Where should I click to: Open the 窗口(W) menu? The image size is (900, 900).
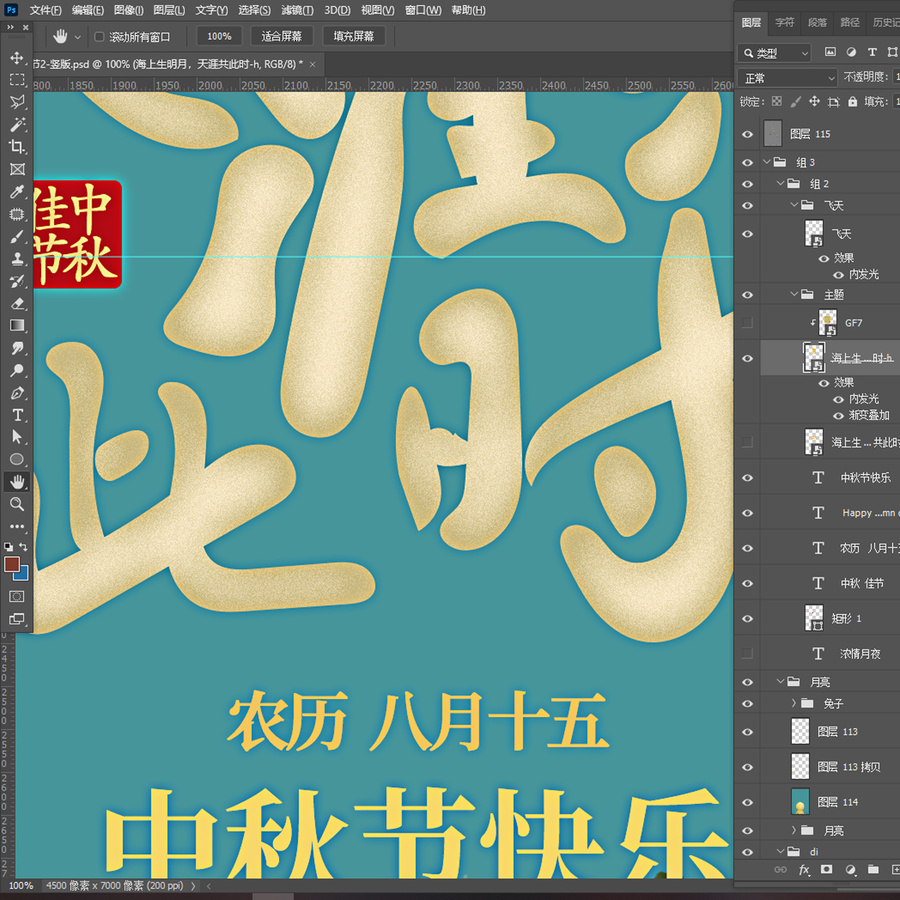(423, 10)
